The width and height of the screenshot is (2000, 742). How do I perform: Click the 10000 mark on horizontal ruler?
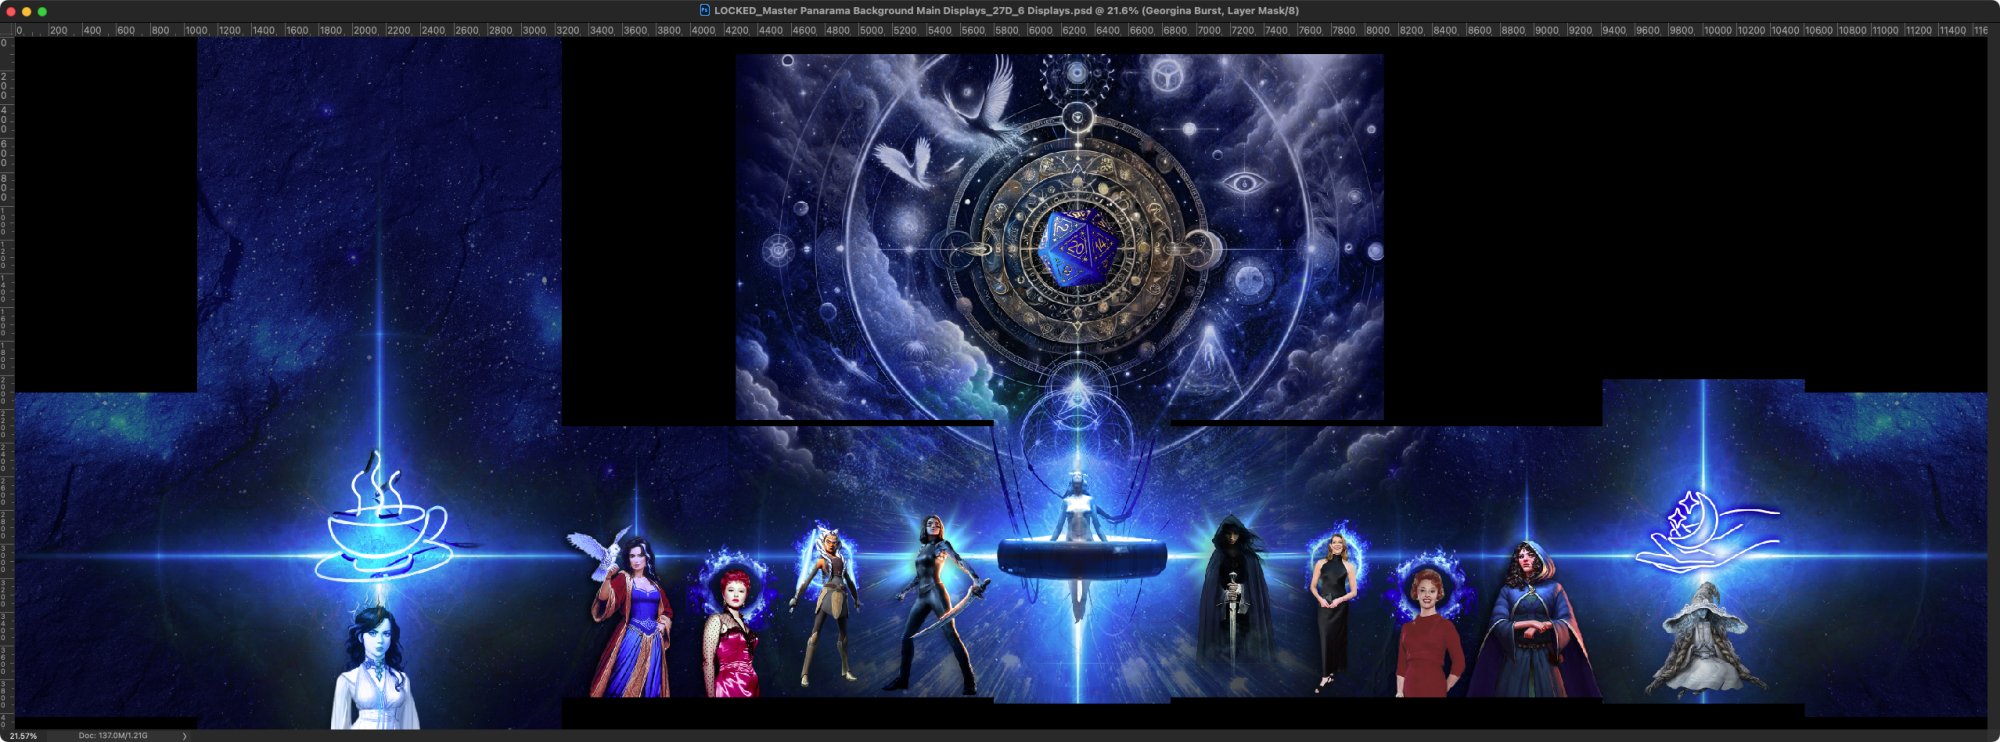(x=1717, y=30)
